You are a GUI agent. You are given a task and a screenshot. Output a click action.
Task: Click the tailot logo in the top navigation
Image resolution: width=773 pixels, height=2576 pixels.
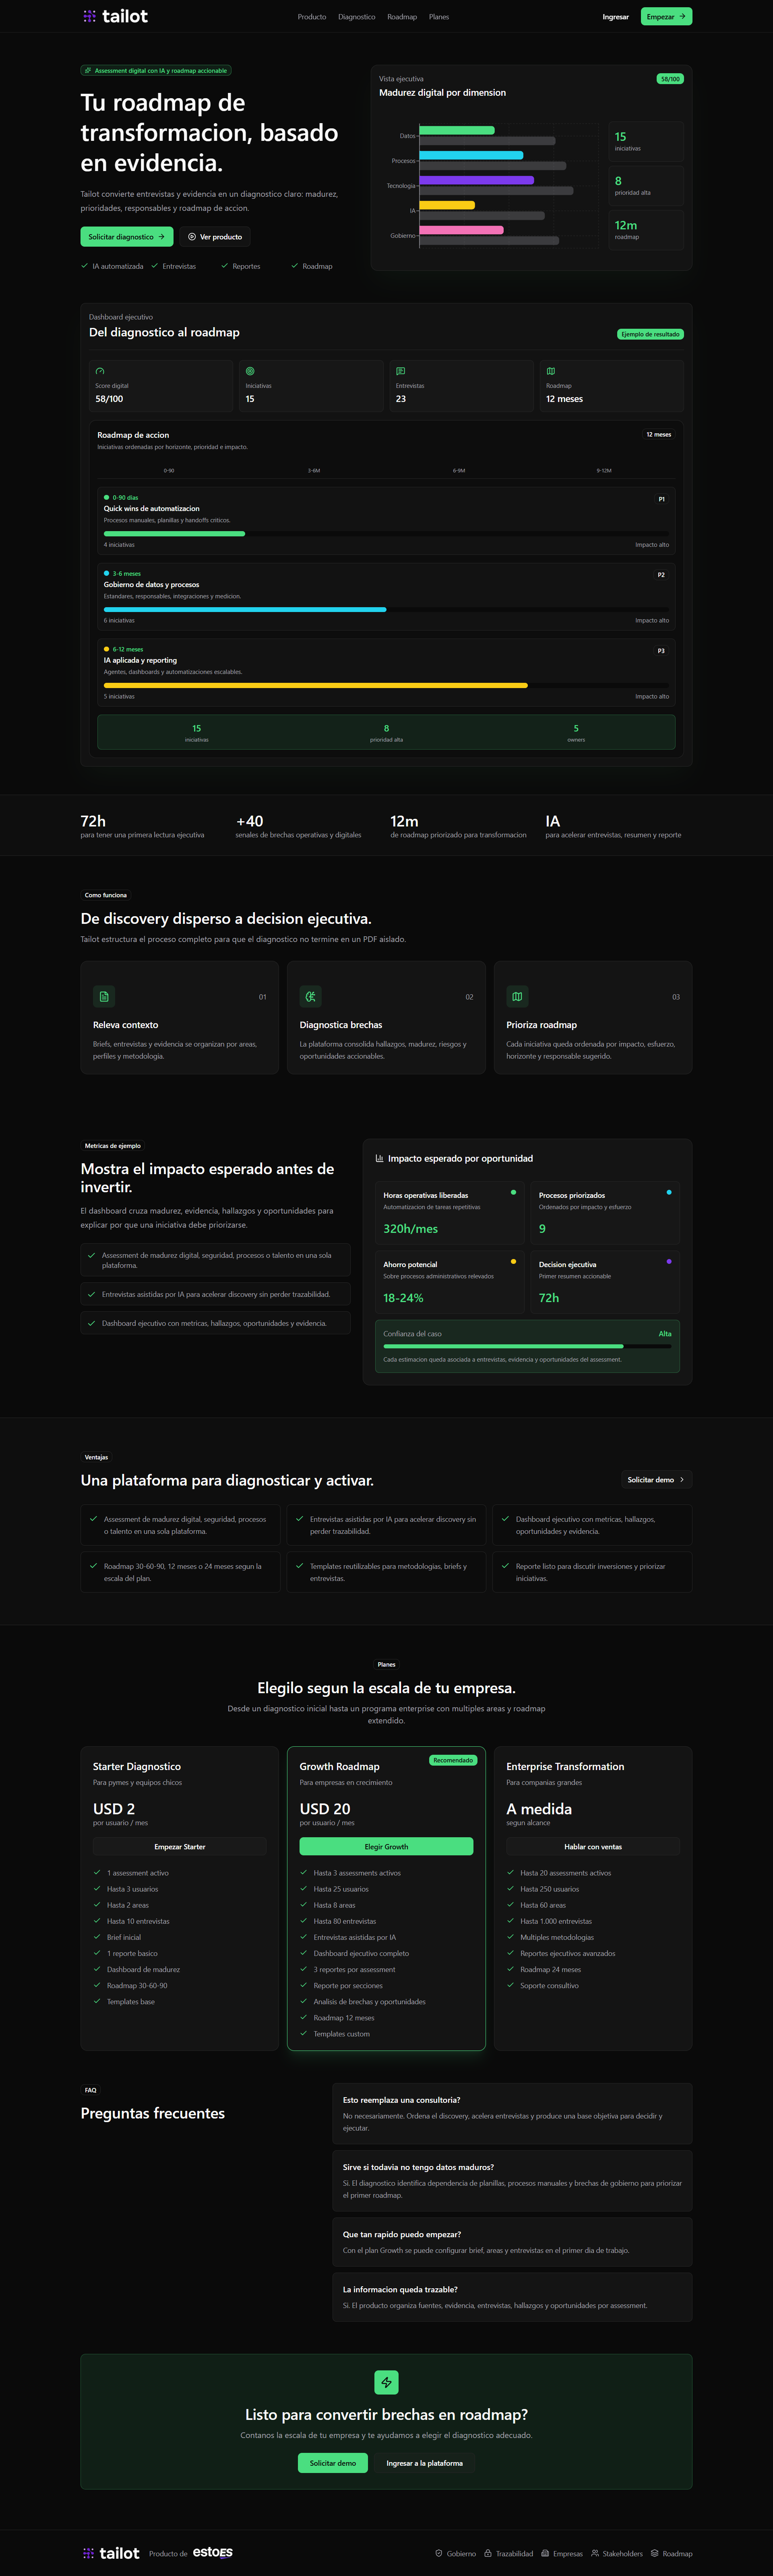pyautogui.click(x=115, y=16)
